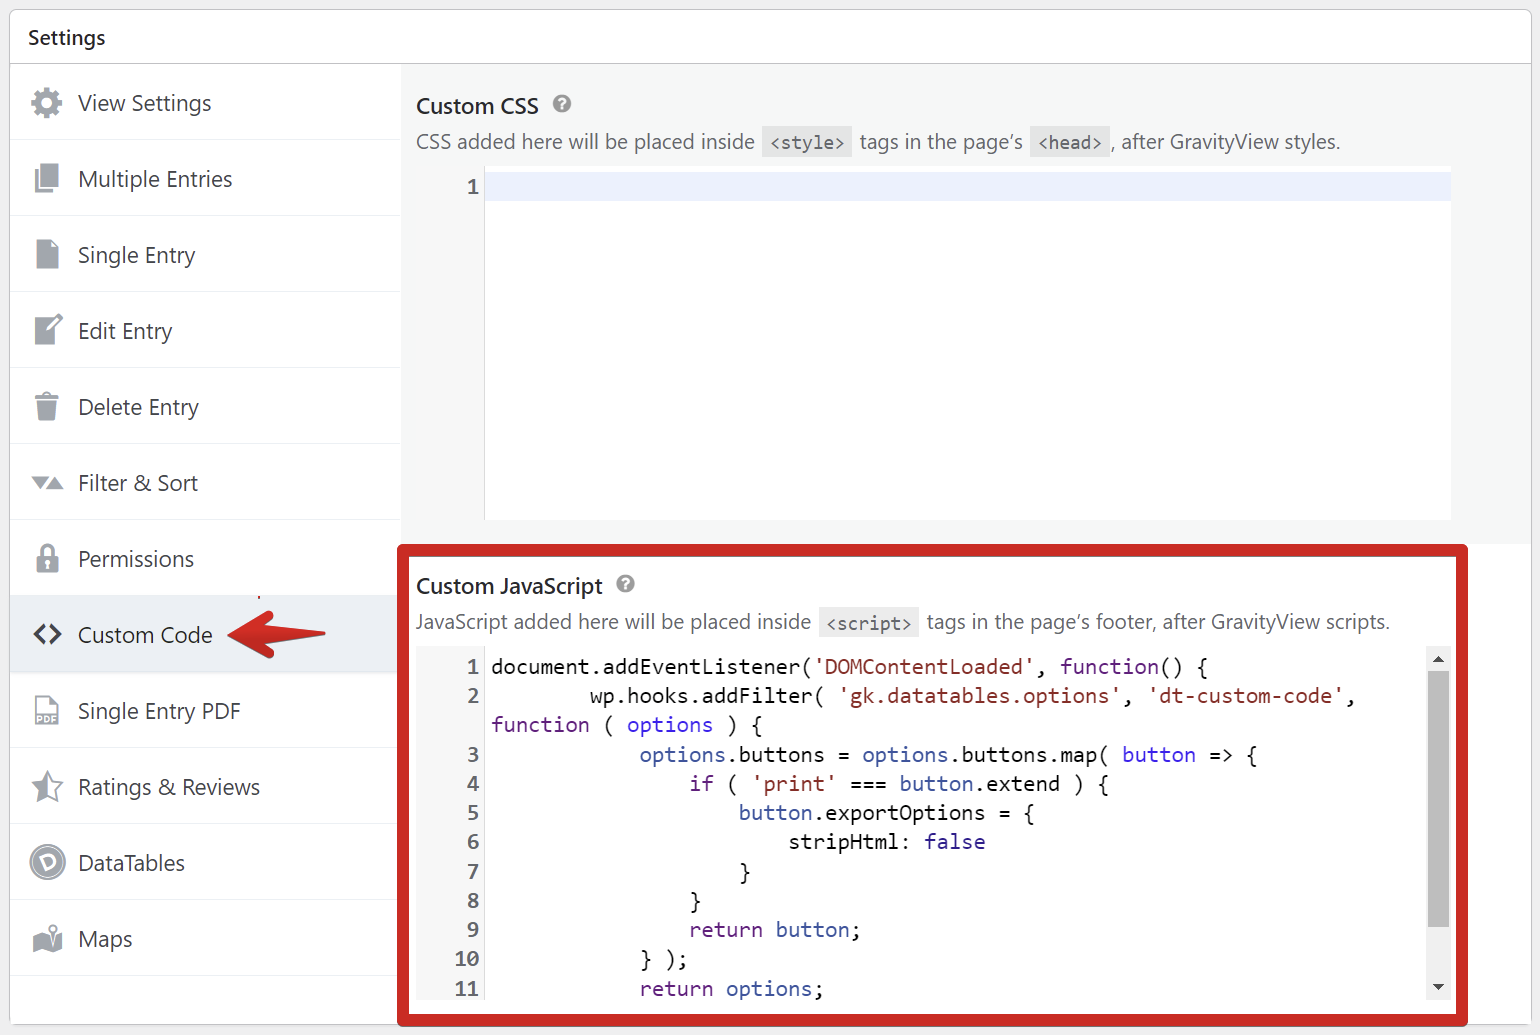Click the Delete Entry trash icon

[x=46, y=406]
